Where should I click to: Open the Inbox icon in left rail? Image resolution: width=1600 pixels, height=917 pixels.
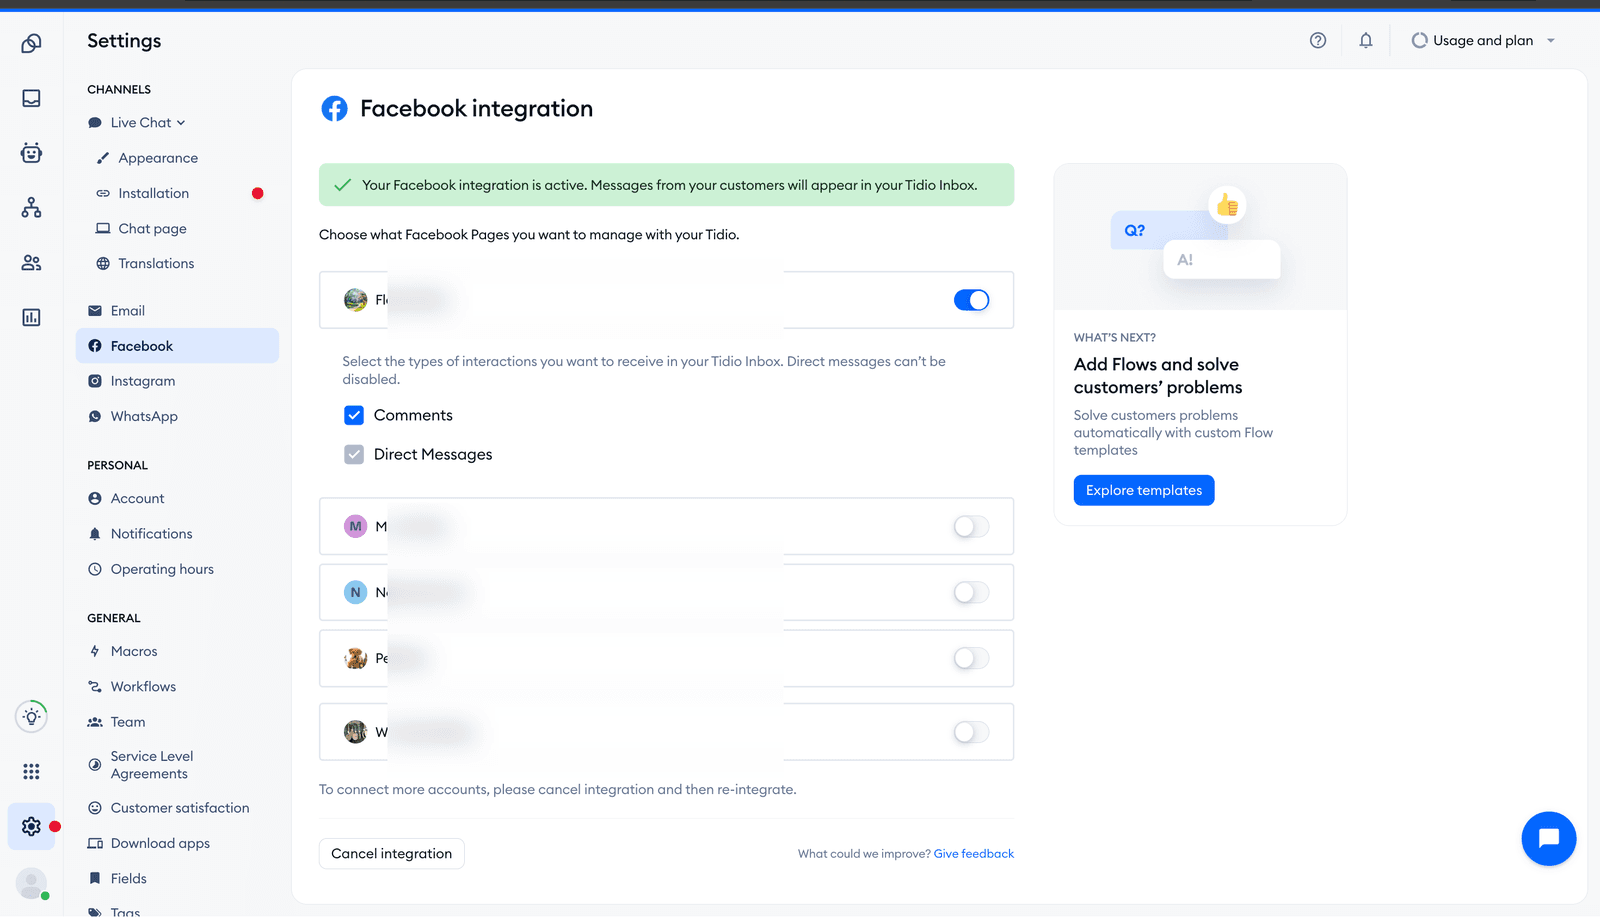point(32,98)
